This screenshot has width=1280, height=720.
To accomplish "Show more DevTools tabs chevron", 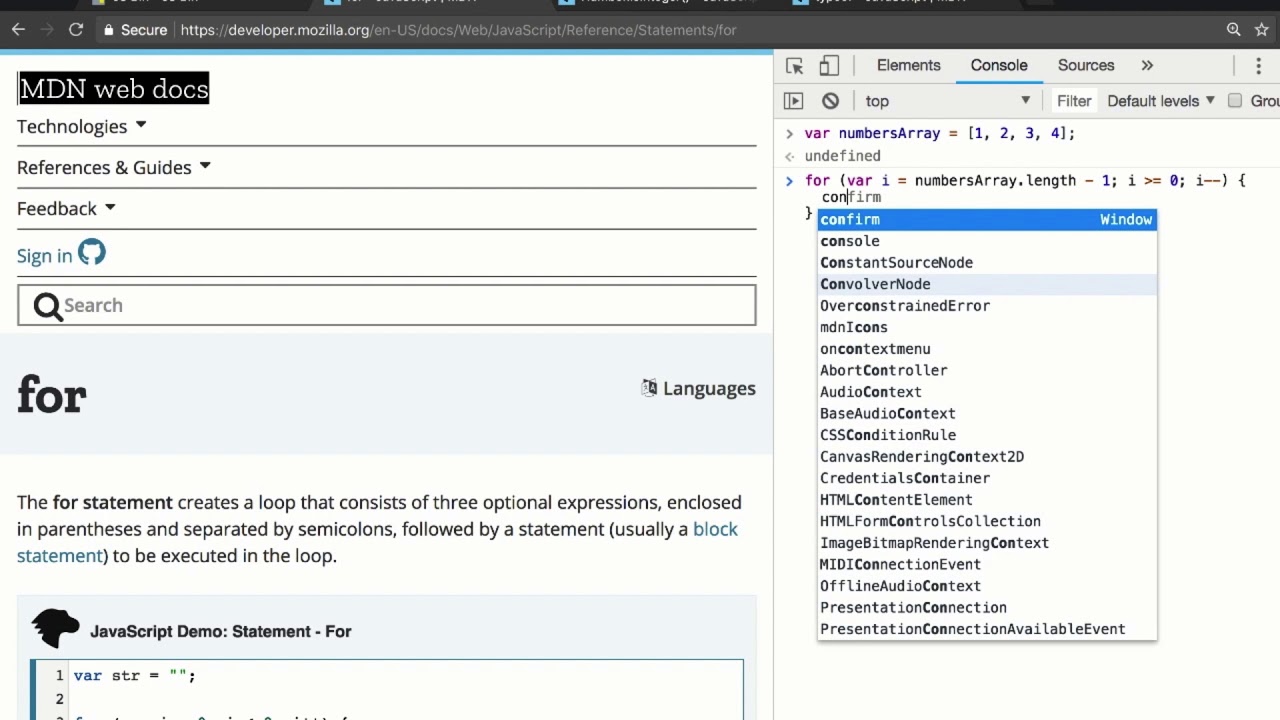I will click(x=1147, y=66).
